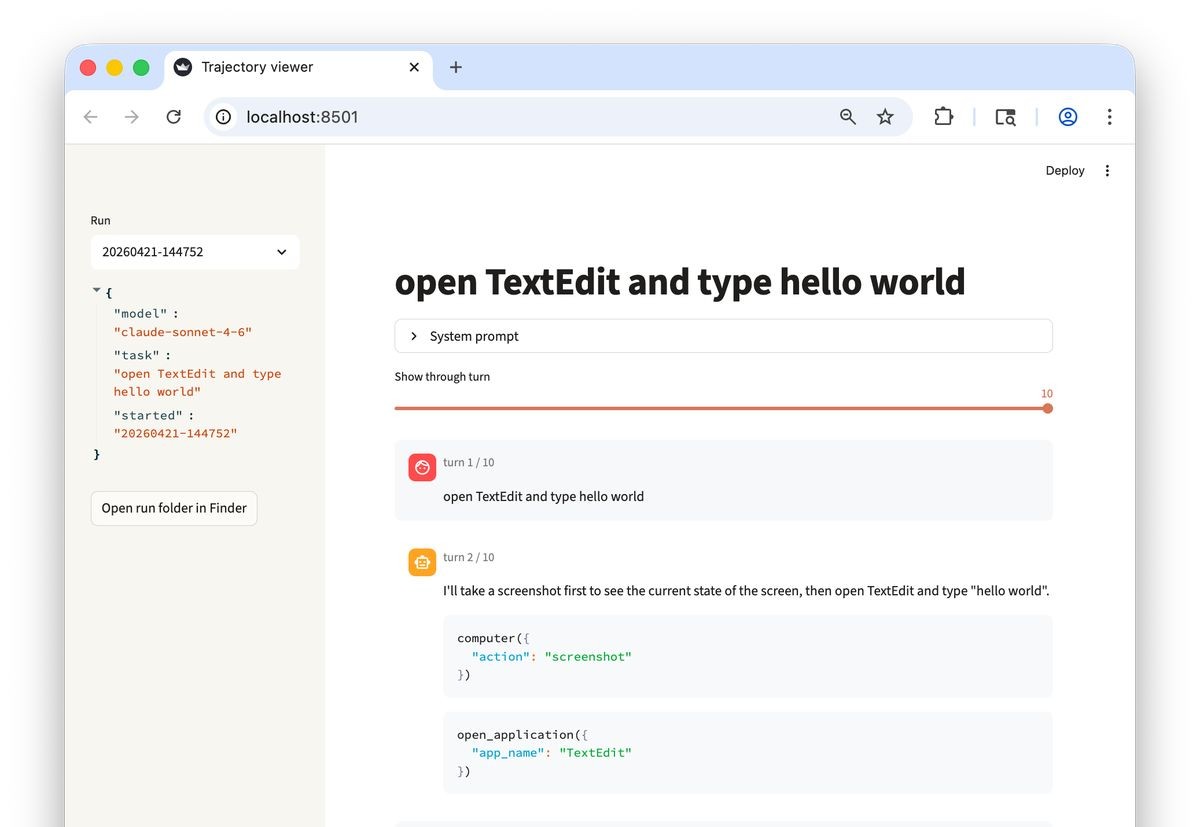Open Streamlit's three-dot app menu beside Deploy
This screenshot has width=1200, height=827.
(1107, 171)
